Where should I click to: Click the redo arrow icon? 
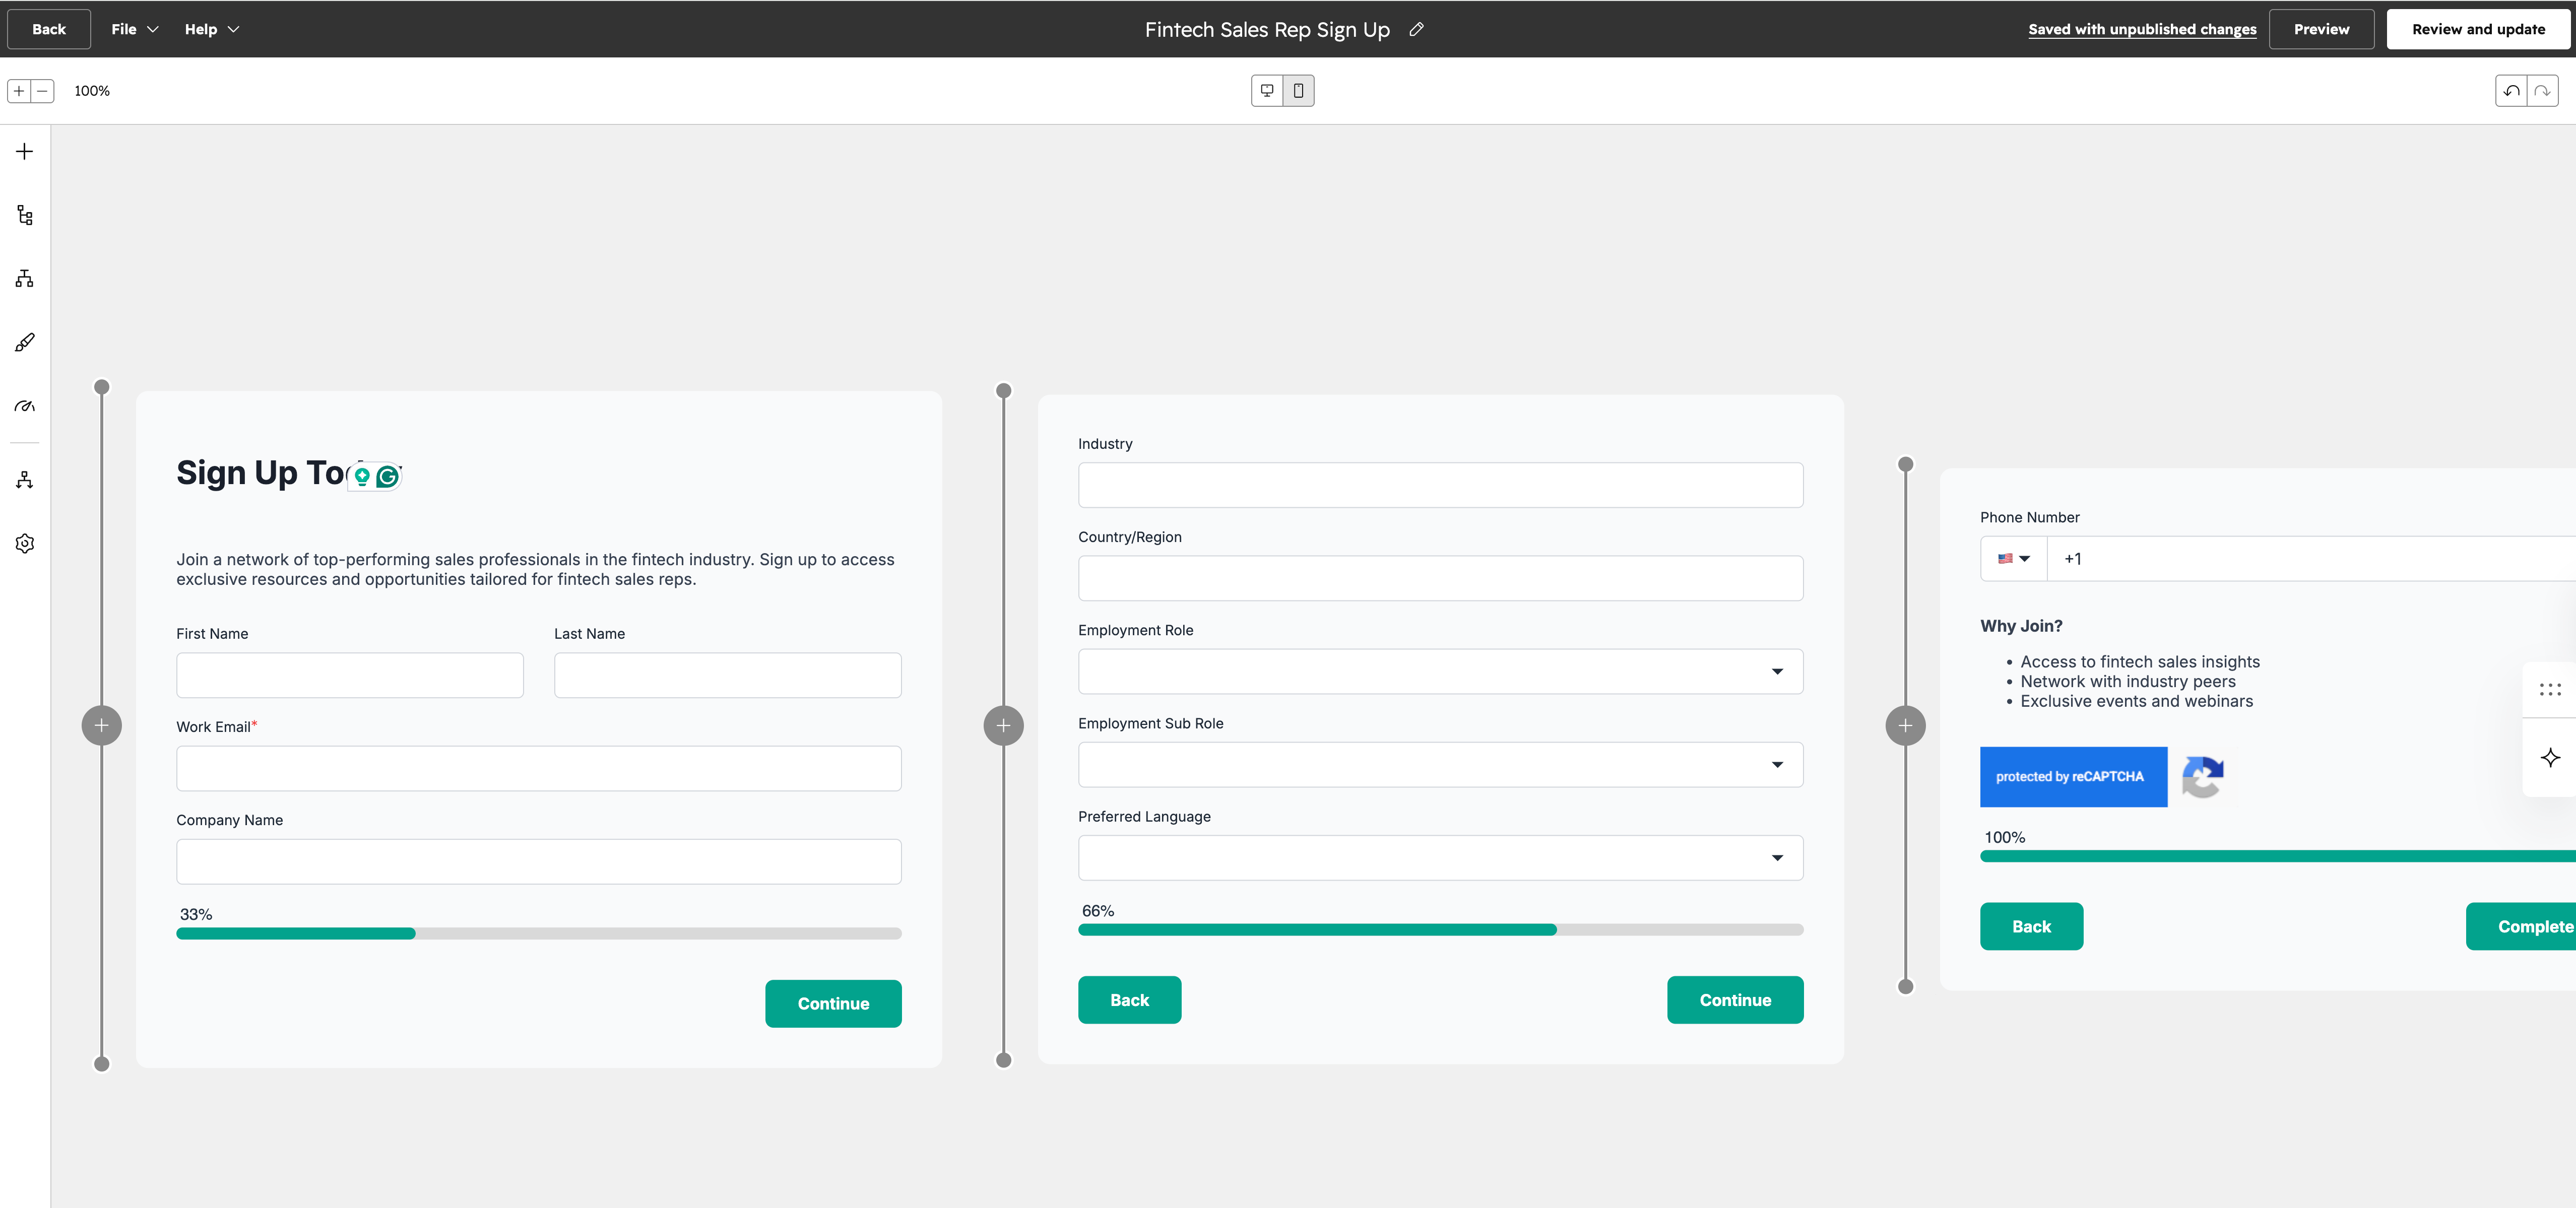[2542, 91]
